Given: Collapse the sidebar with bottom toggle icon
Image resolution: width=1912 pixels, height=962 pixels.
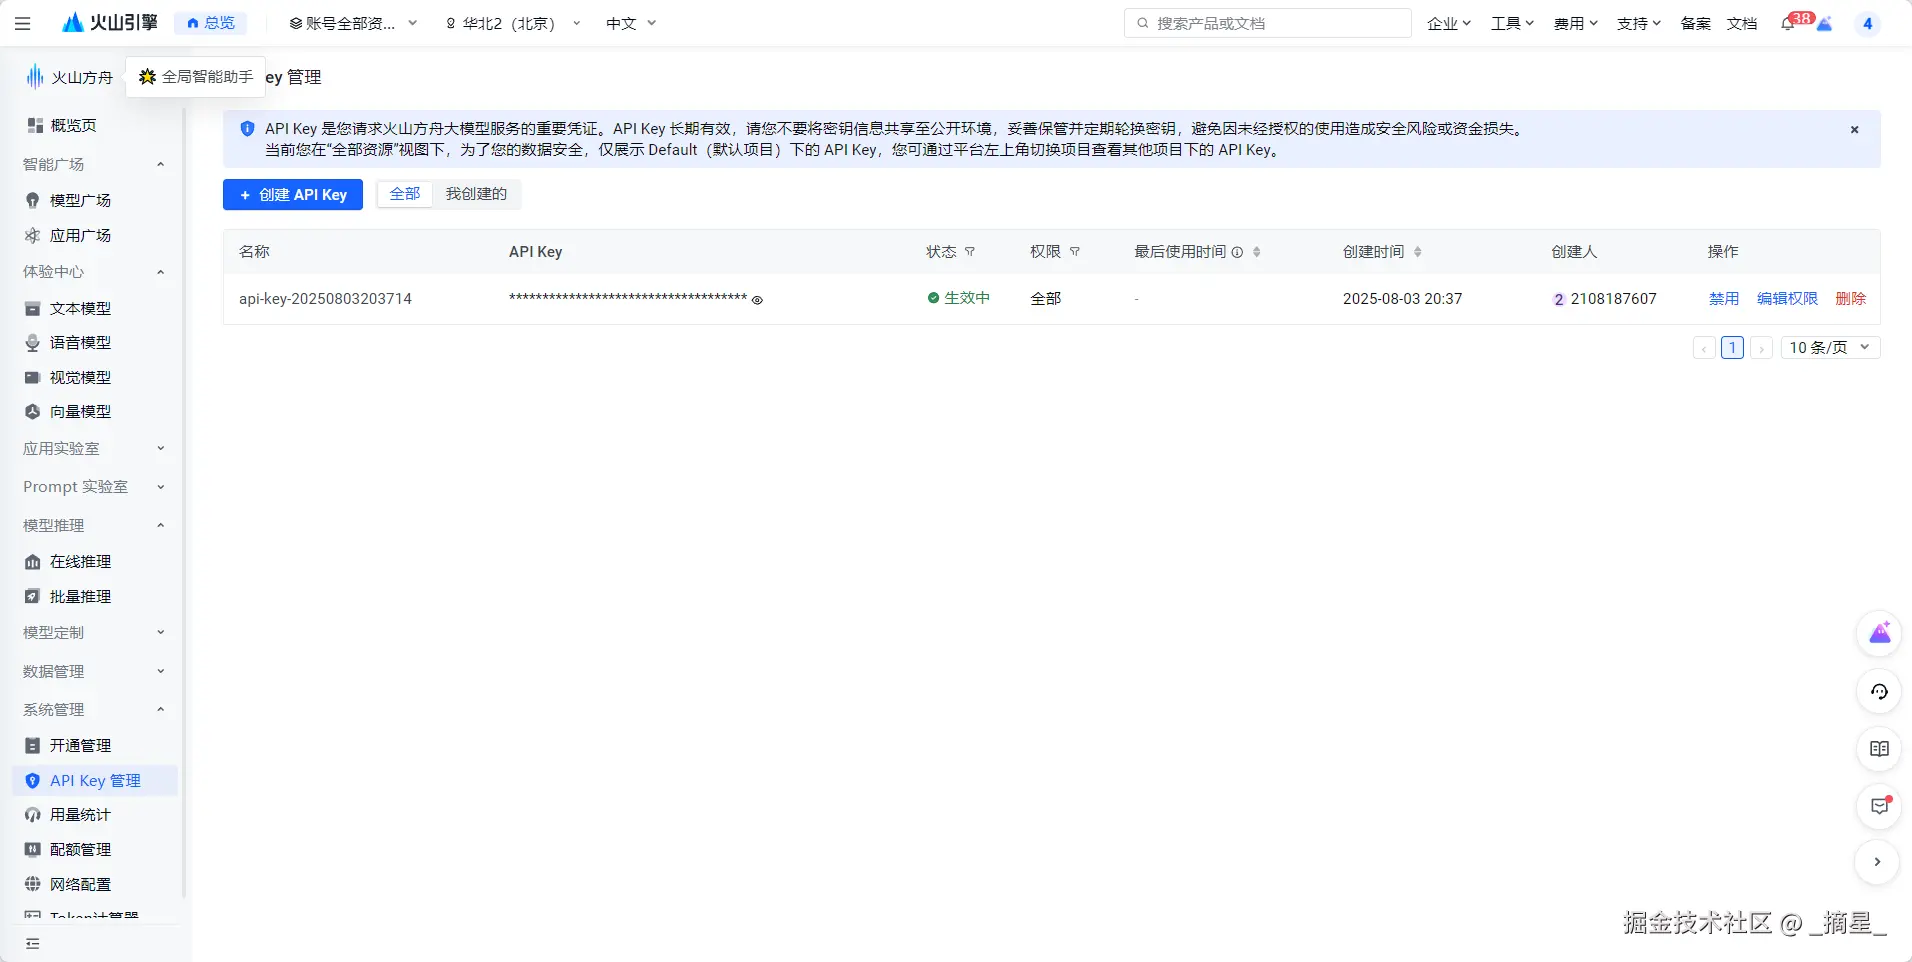Looking at the screenshot, I should tap(33, 943).
